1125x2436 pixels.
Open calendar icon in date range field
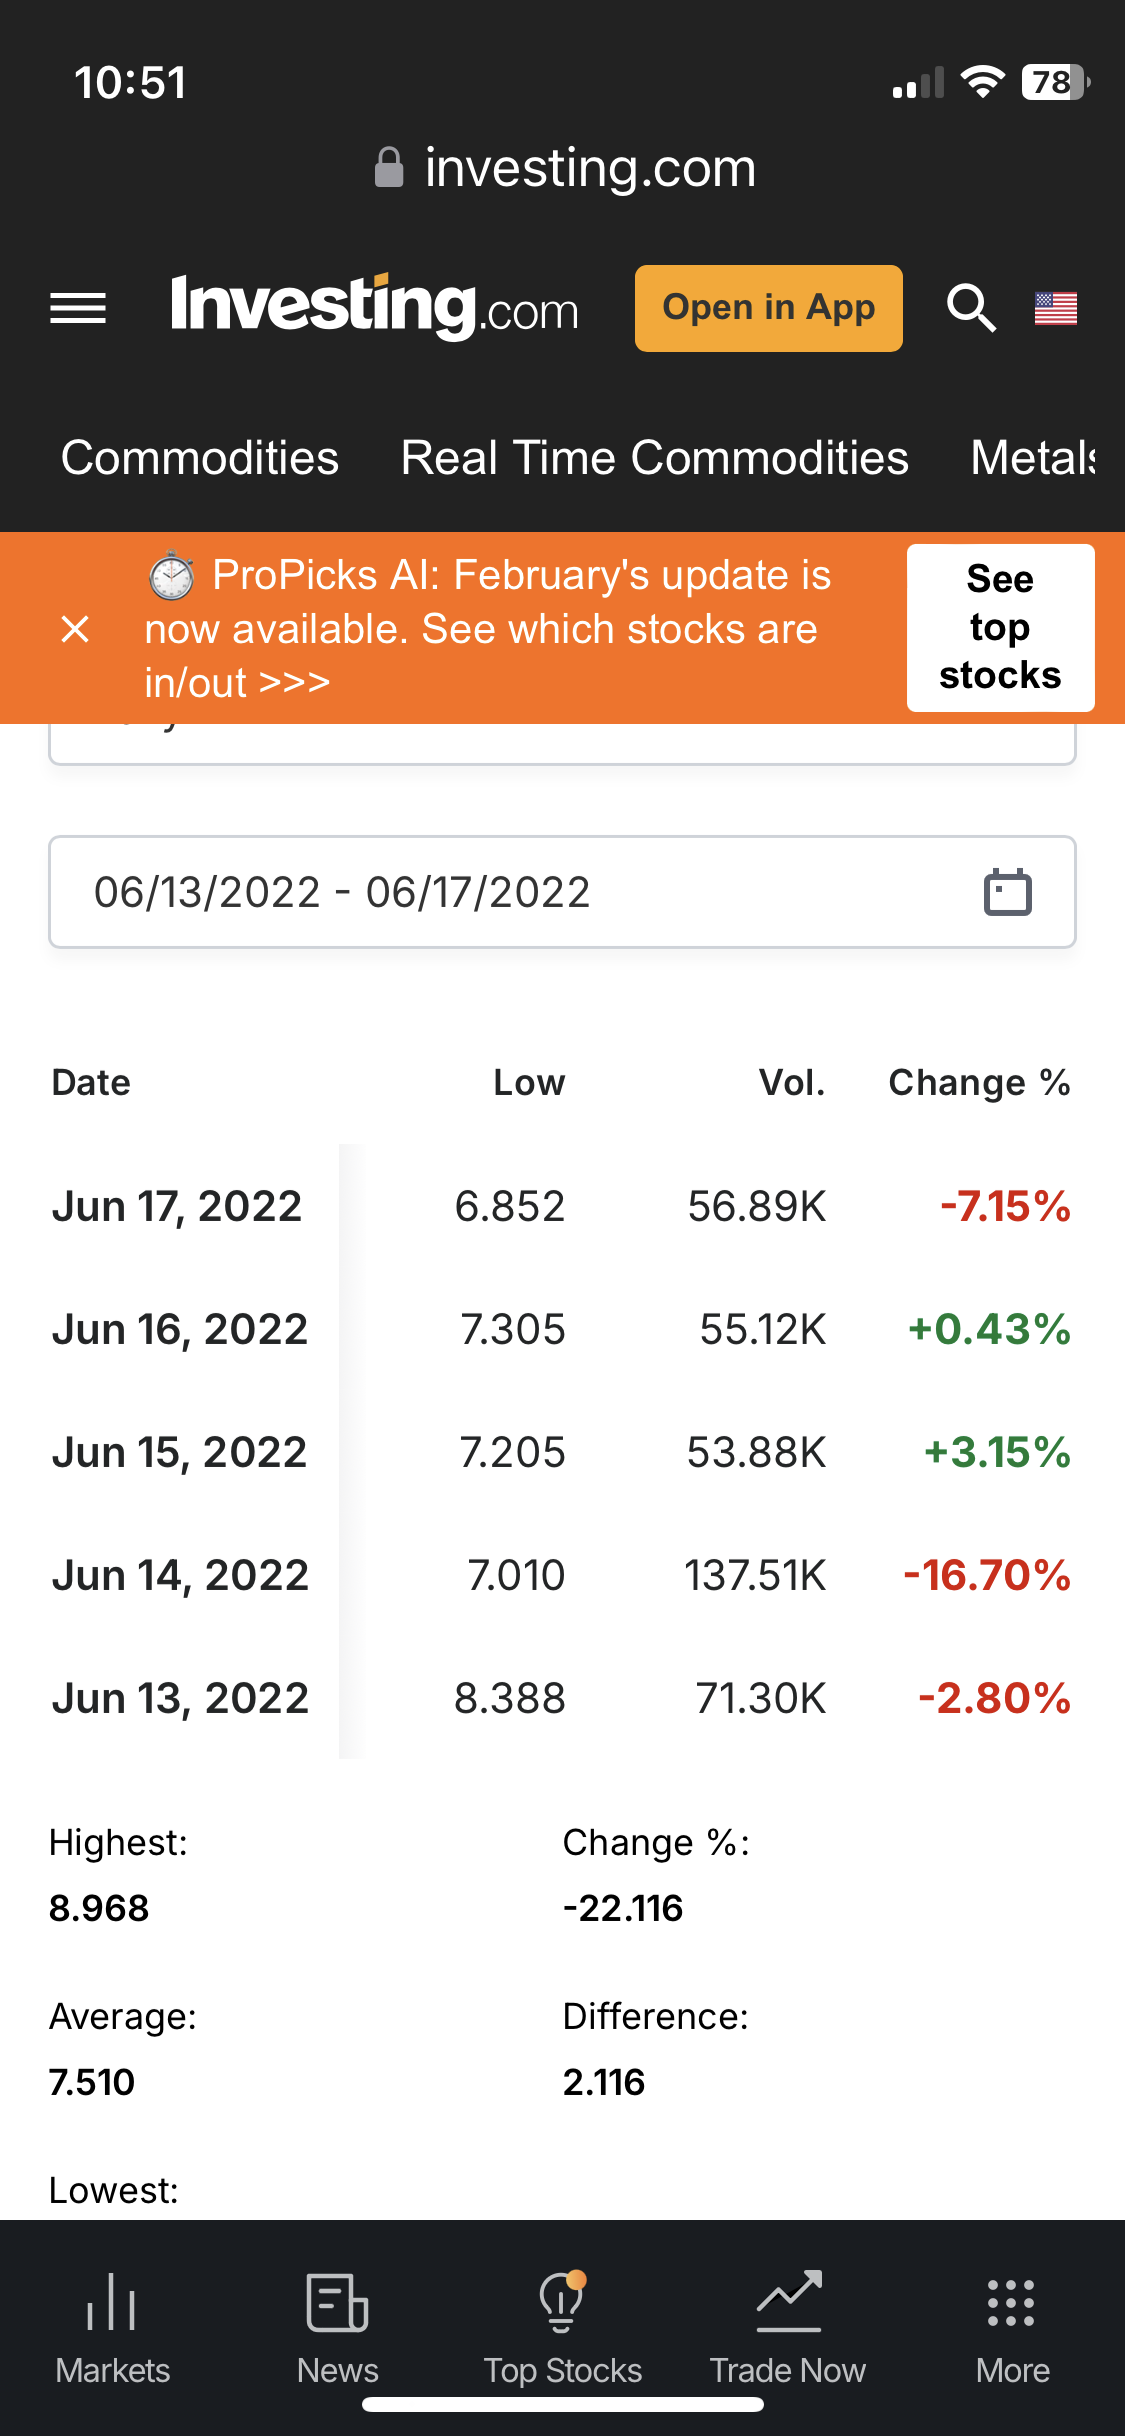click(x=1007, y=892)
